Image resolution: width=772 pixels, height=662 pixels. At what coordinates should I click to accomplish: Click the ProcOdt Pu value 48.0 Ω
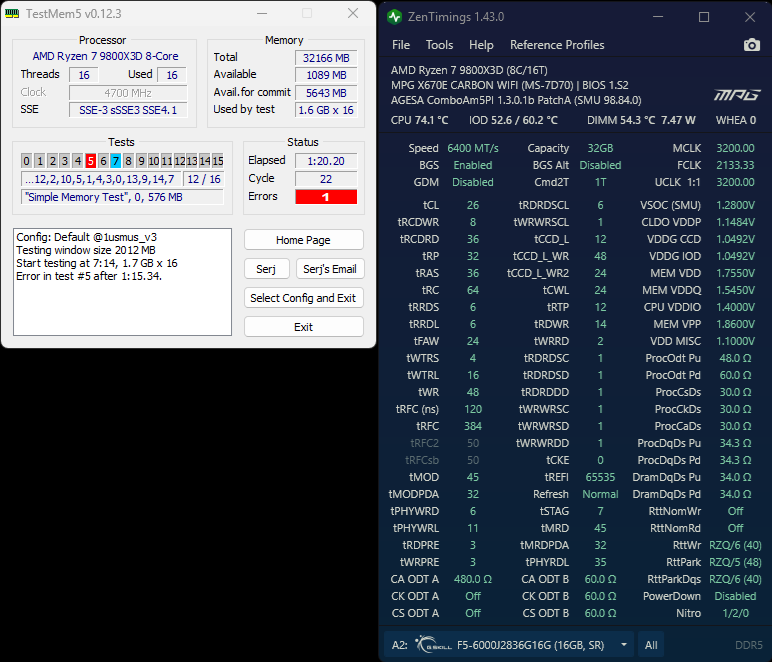point(735,358)
